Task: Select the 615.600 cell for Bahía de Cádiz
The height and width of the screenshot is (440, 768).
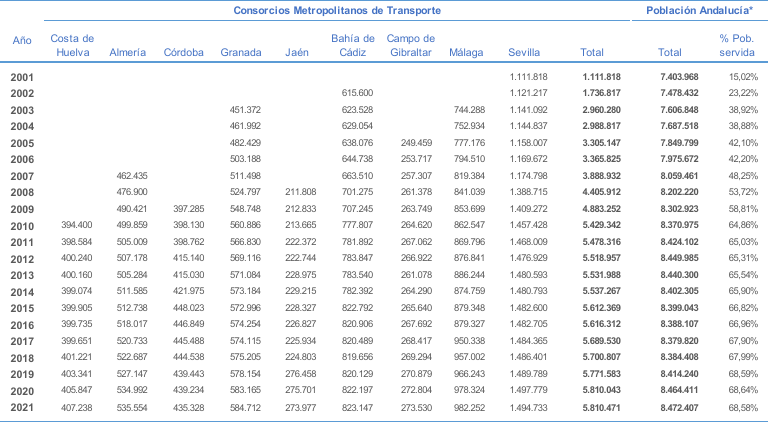Action: tap(356, 93)
